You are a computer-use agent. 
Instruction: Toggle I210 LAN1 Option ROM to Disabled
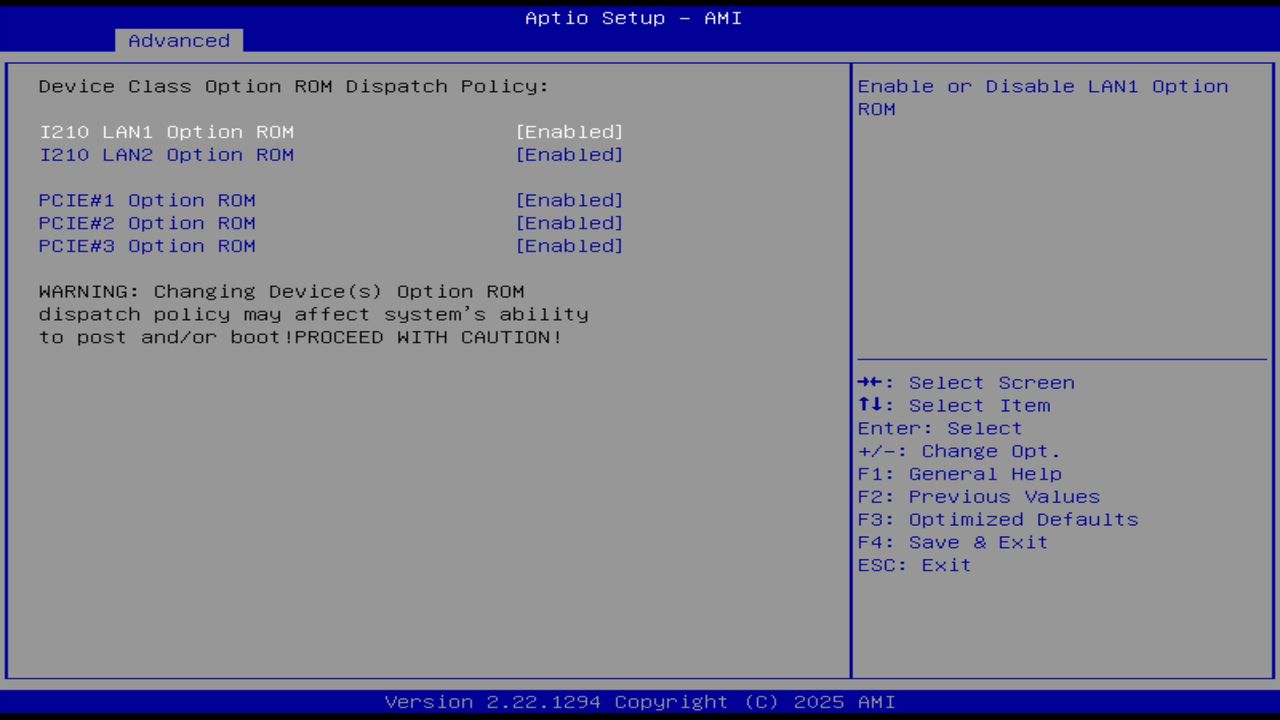569,131
